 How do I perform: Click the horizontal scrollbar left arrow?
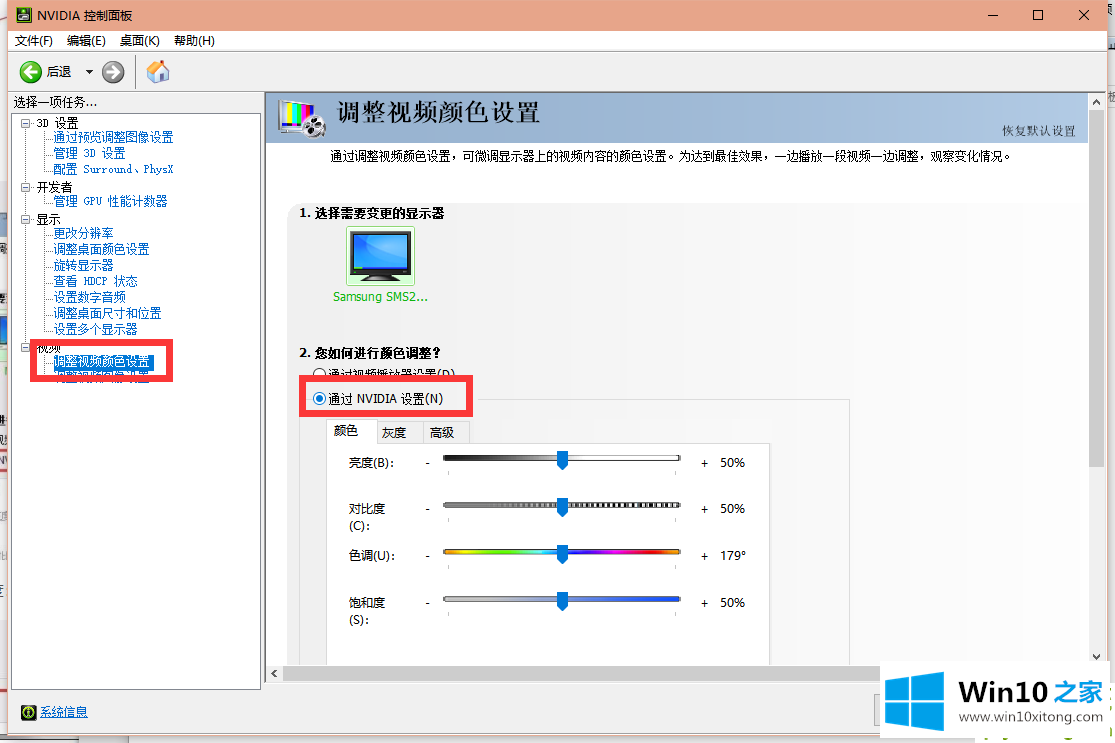[274, 673]
